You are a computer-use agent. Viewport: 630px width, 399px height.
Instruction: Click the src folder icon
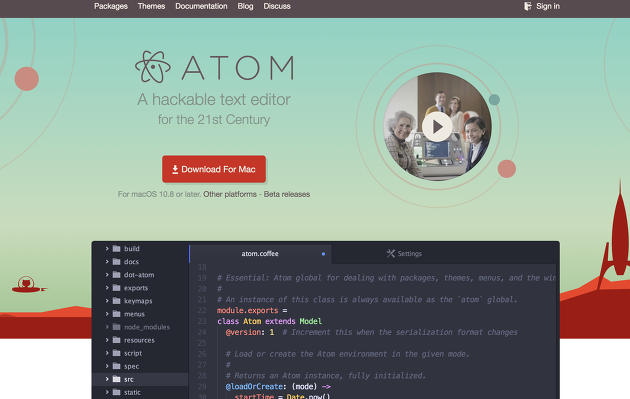pos(117,379)
